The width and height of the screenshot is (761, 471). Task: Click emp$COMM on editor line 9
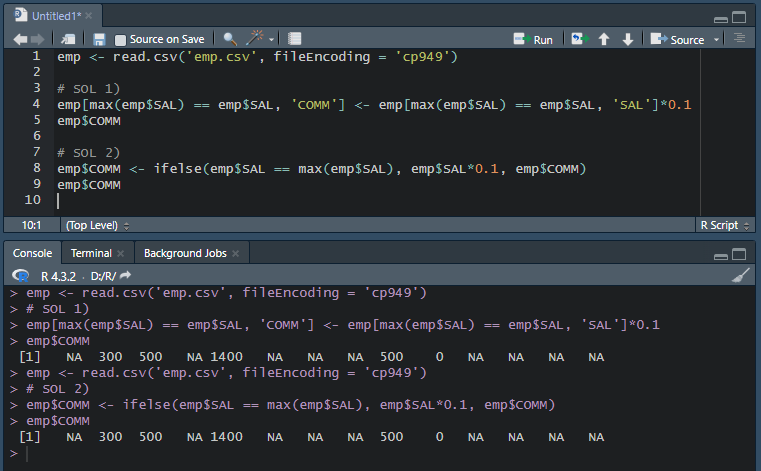[89, 185]
